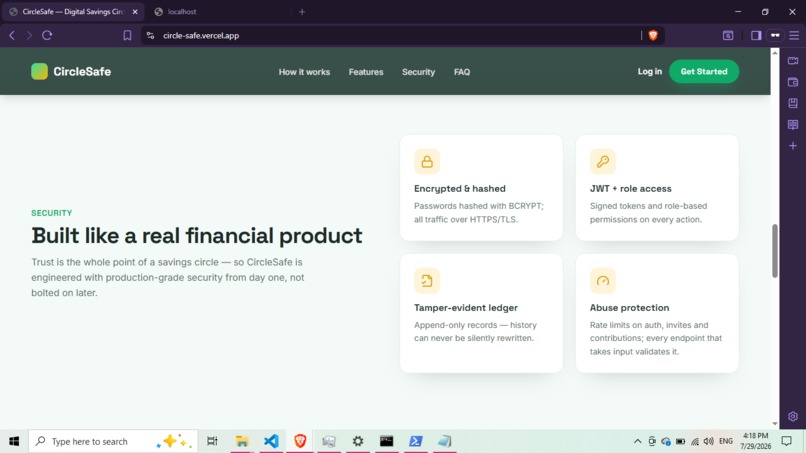Open Visual Studio Code from the taskbar
The height and width of the screenshot is (453, 806).
(271, 441)
